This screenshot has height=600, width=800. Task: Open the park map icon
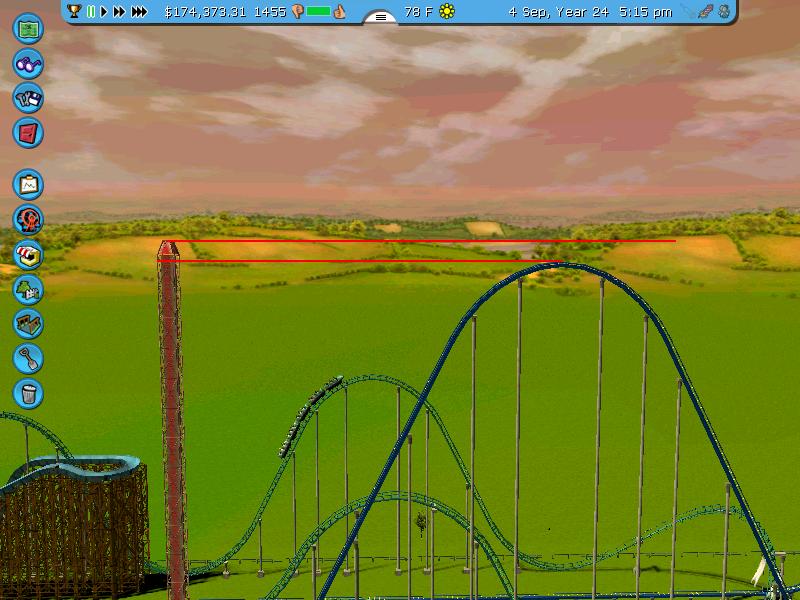tap(28, 29)
